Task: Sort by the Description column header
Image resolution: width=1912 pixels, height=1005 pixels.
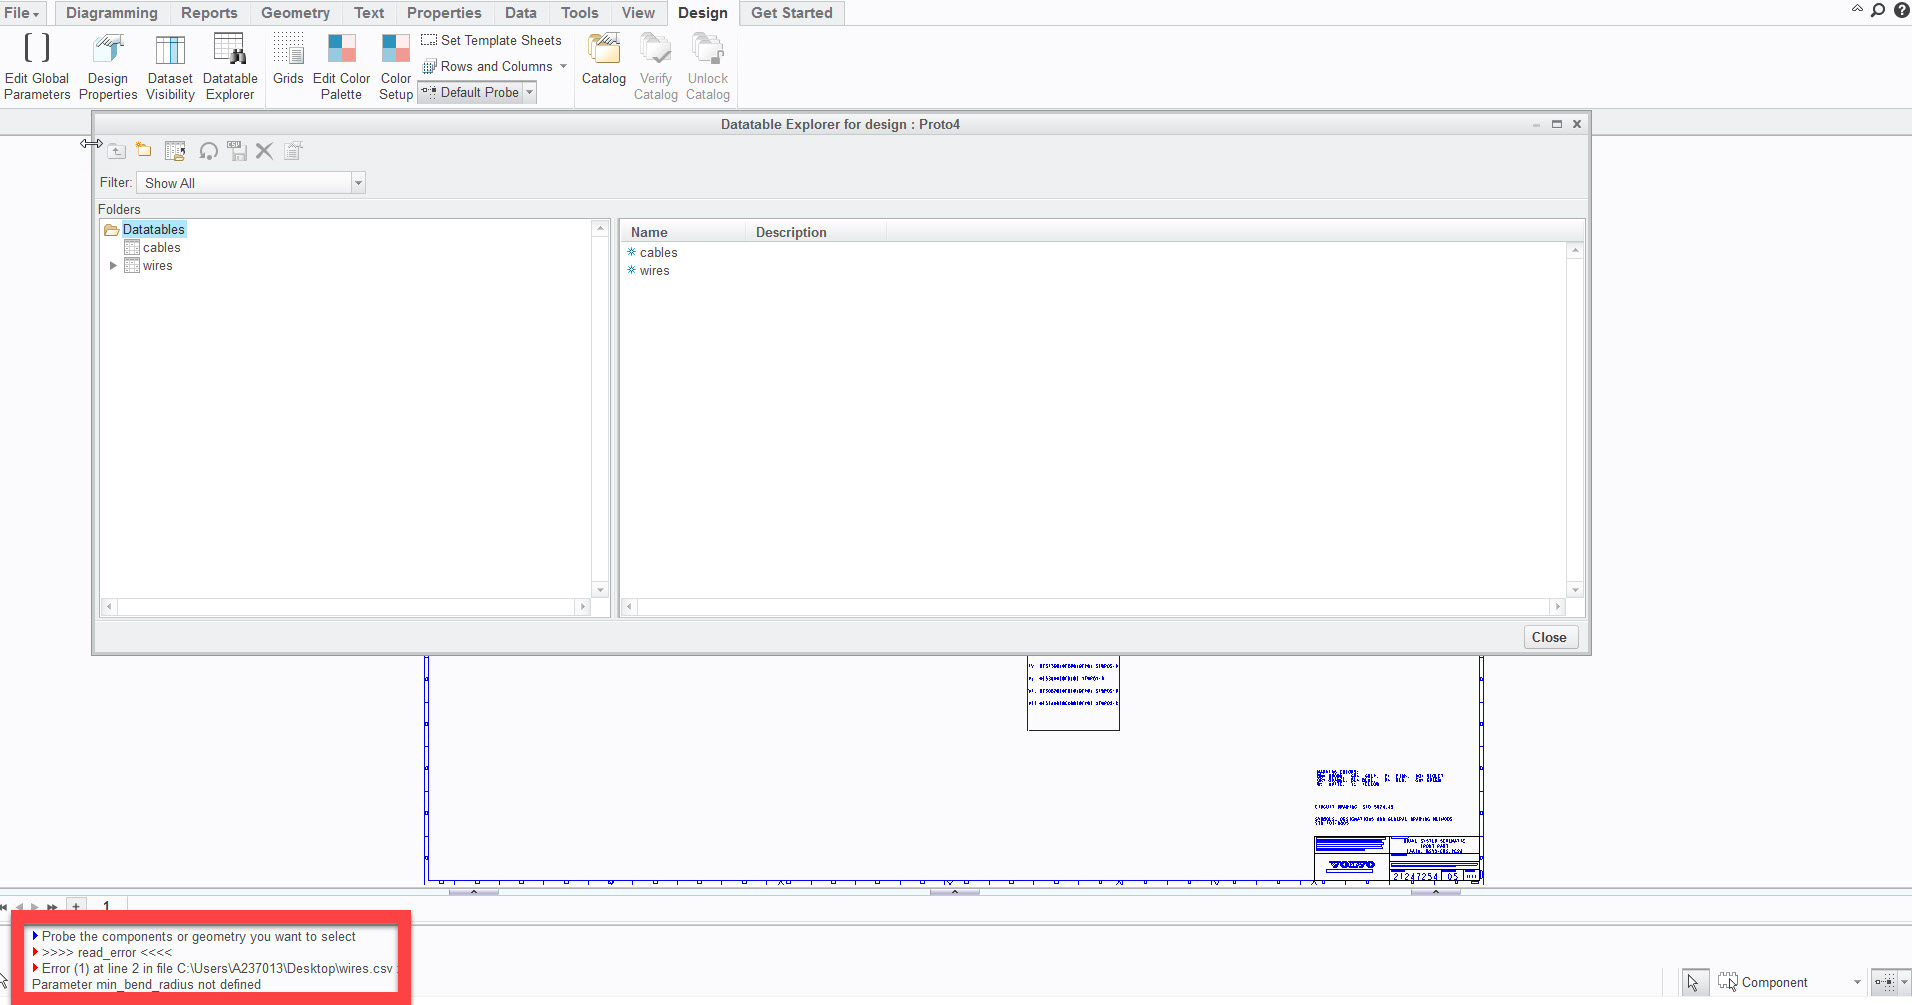Action: (816, 232)
